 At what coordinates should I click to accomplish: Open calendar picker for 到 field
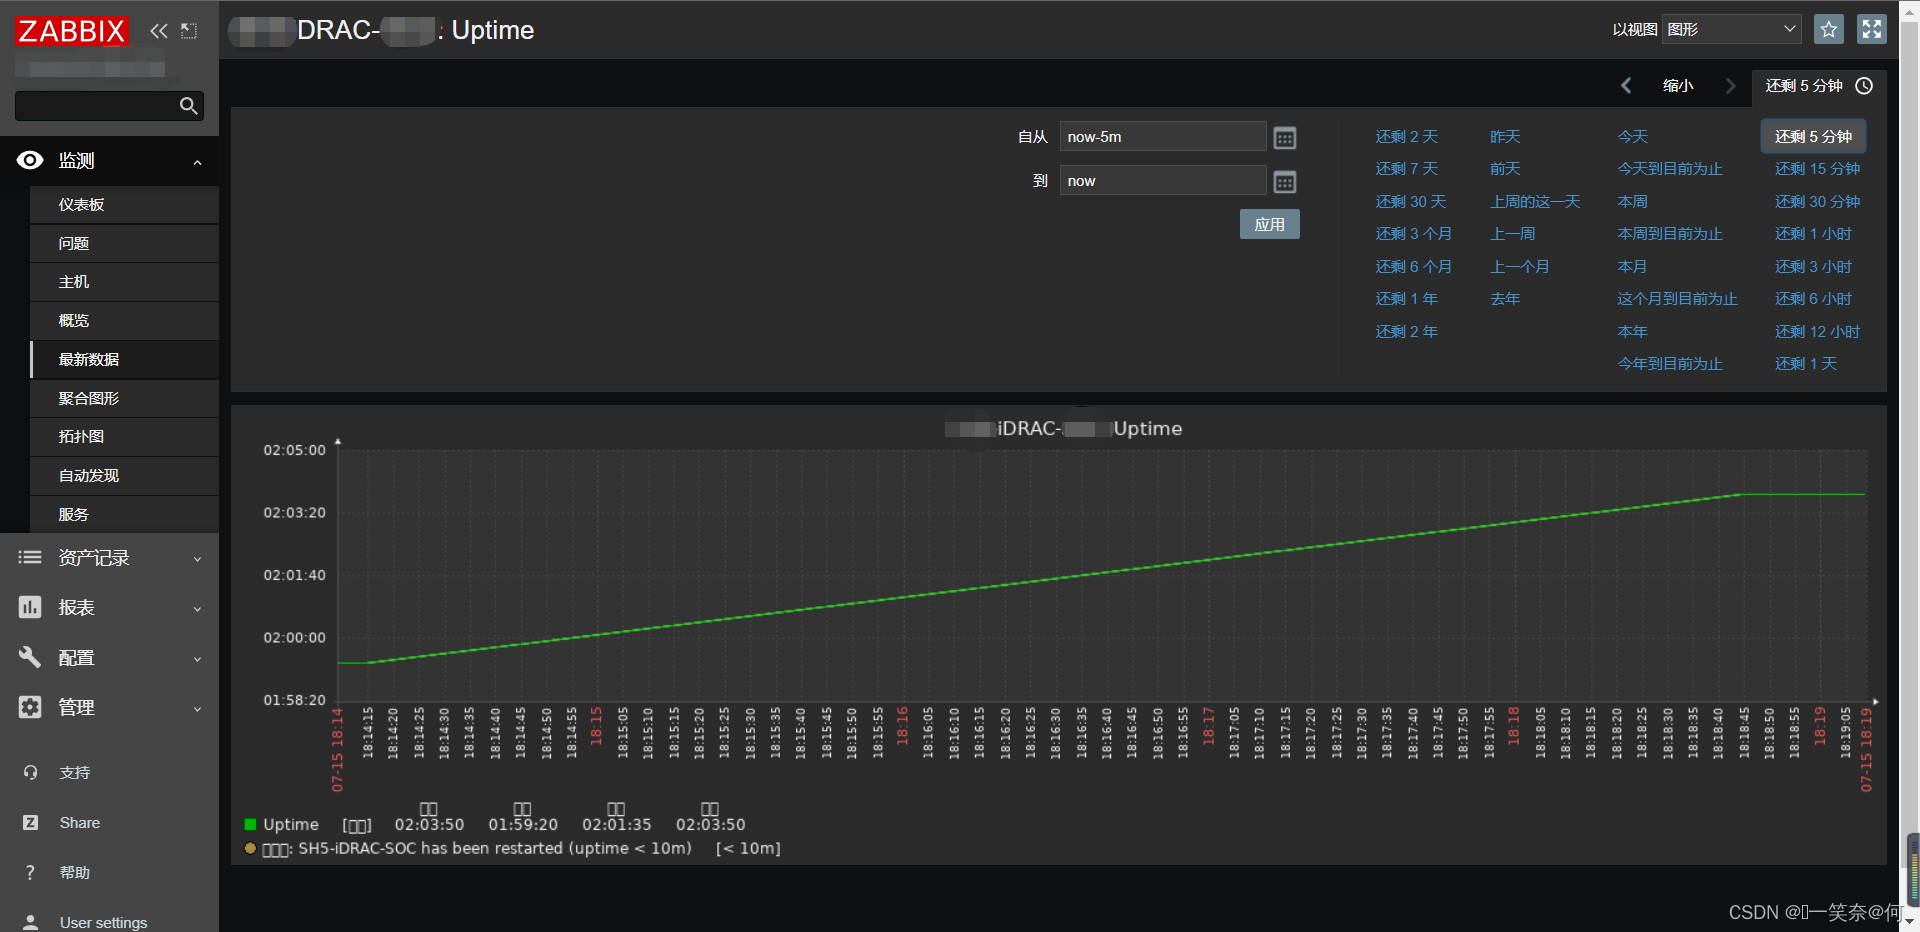pyautogui.click(x=1285, y=182)
